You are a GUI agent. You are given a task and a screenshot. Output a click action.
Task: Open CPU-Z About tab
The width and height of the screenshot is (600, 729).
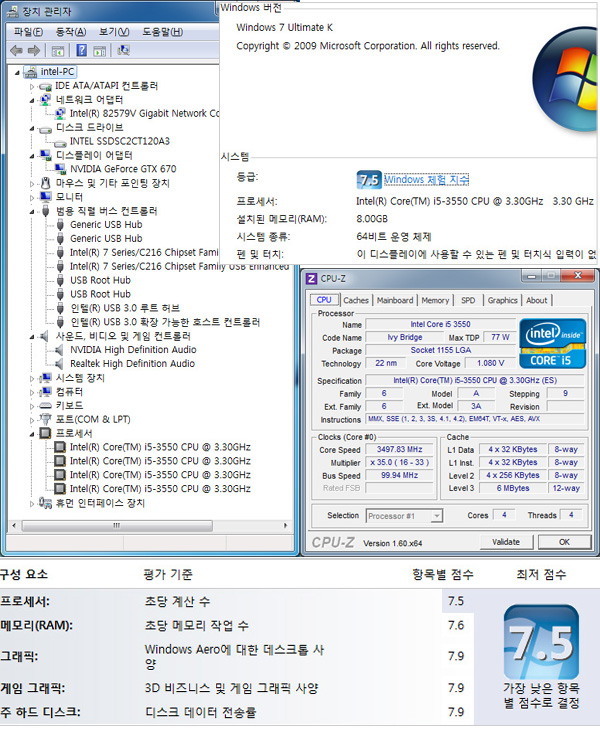coord(537,300)
